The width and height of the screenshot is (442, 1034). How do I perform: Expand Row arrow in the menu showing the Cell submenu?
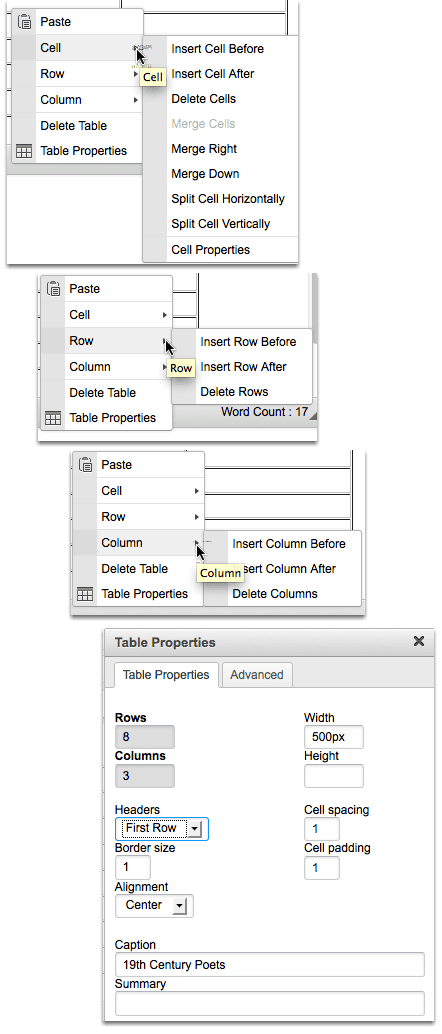pos(135,74)
